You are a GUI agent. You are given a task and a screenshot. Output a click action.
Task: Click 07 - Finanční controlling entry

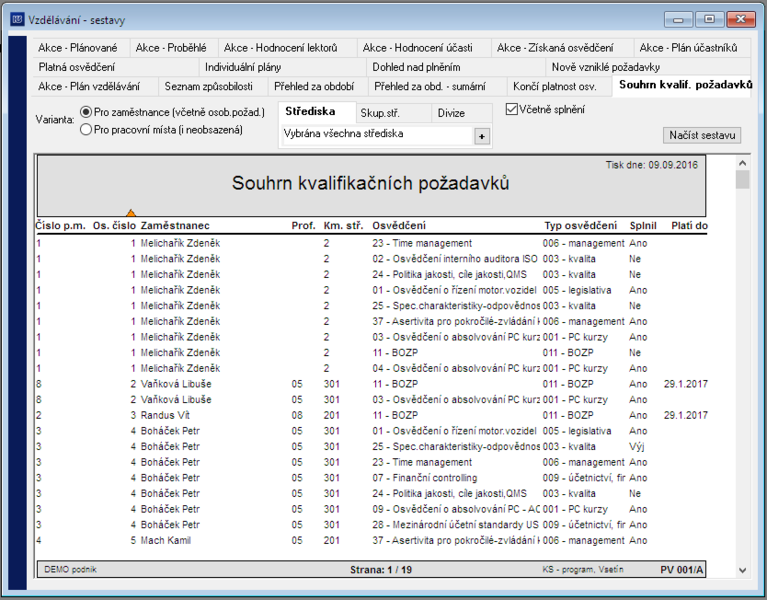pyautogui.click(x=424, y=478)
